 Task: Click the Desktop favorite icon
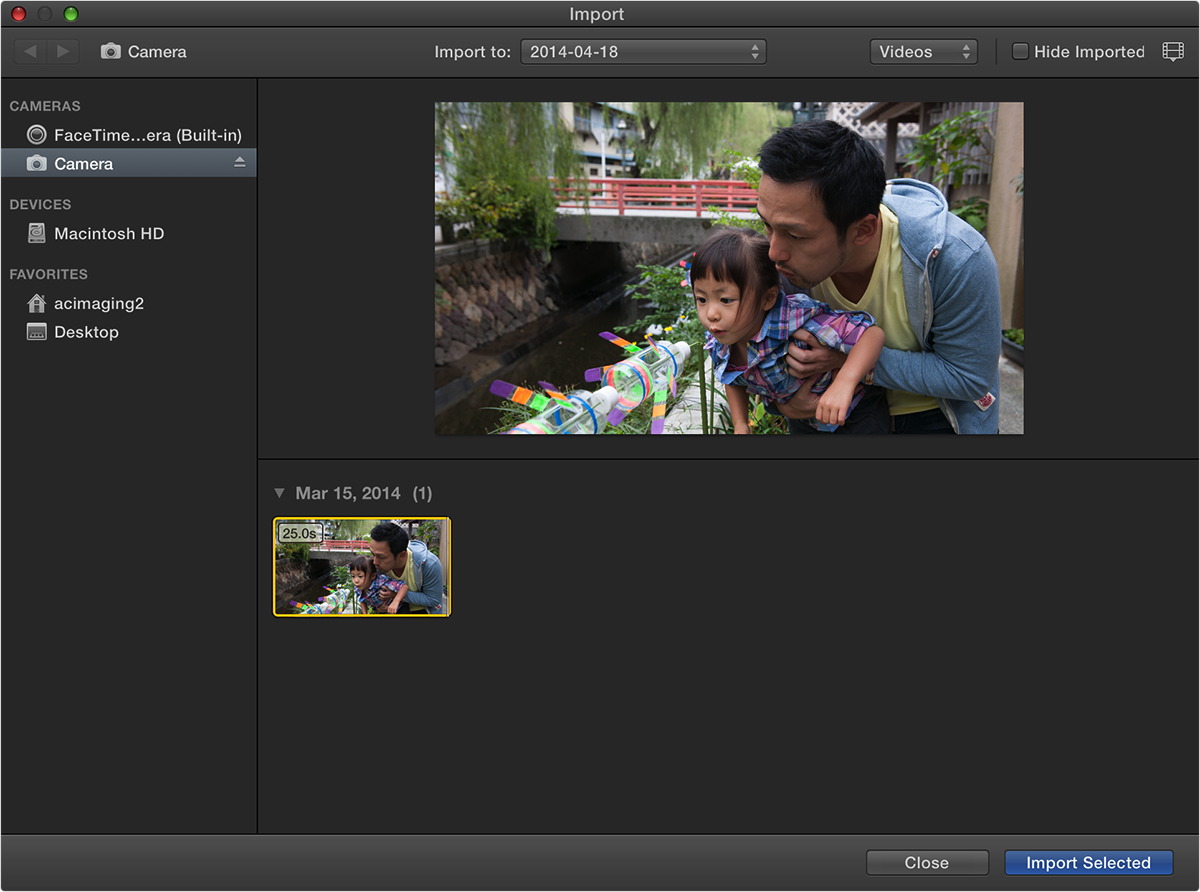(x=37, y=332)
